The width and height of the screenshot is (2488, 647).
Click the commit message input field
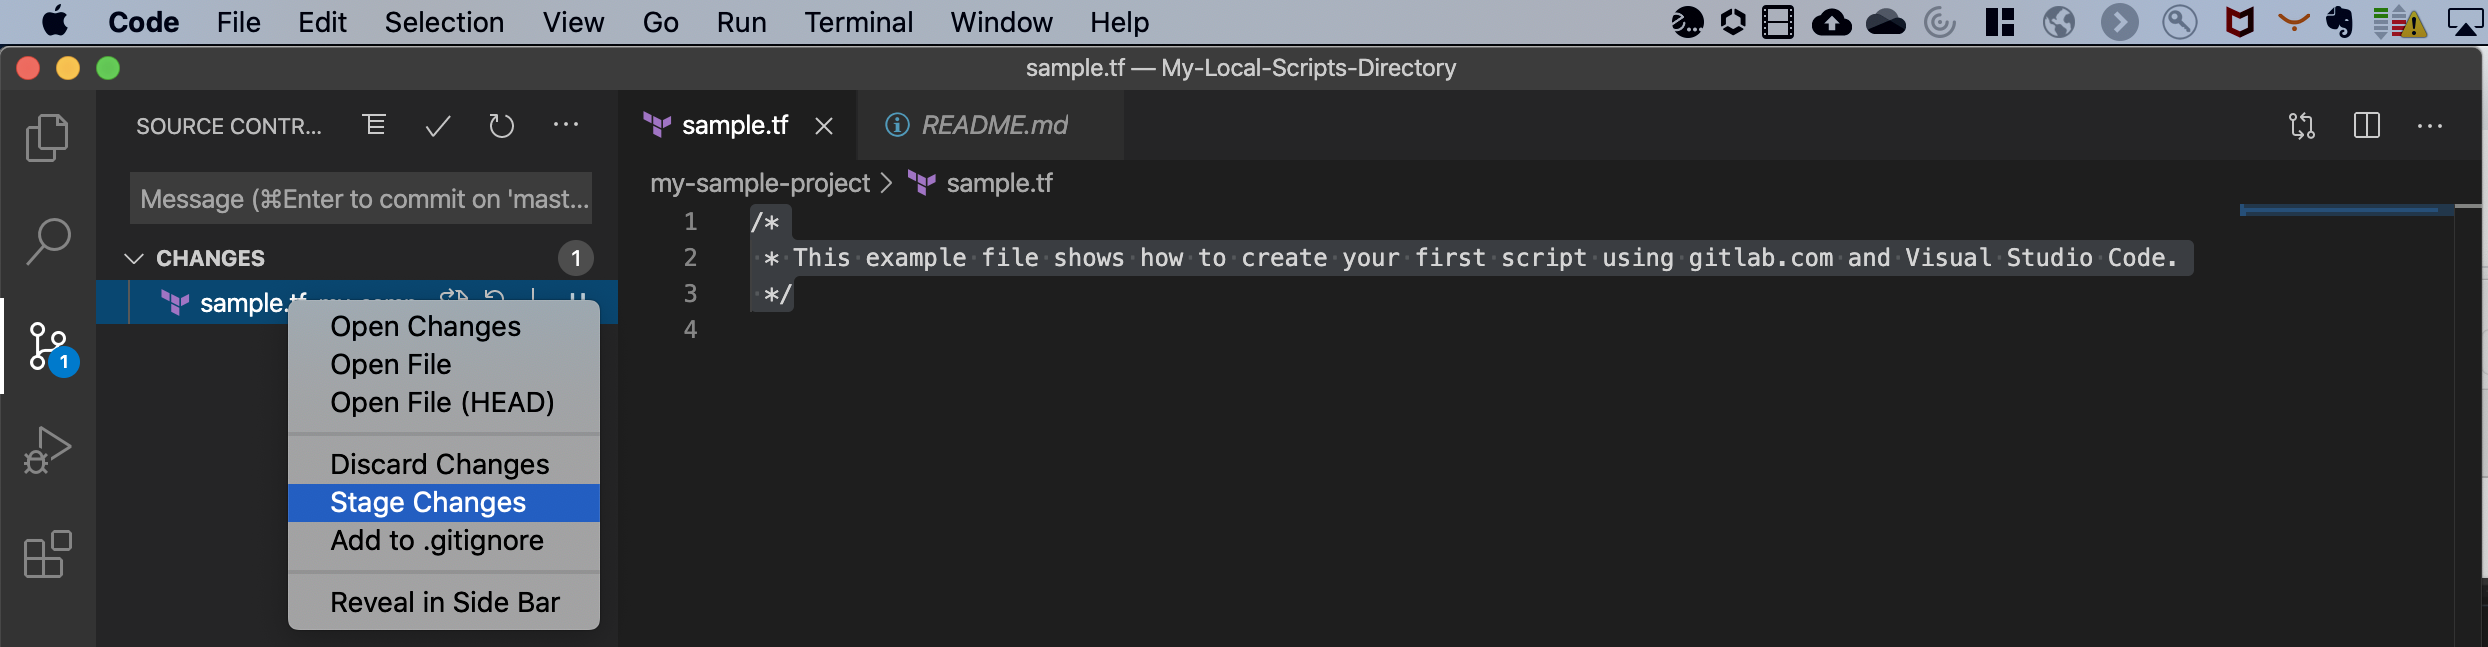[360, 199]
